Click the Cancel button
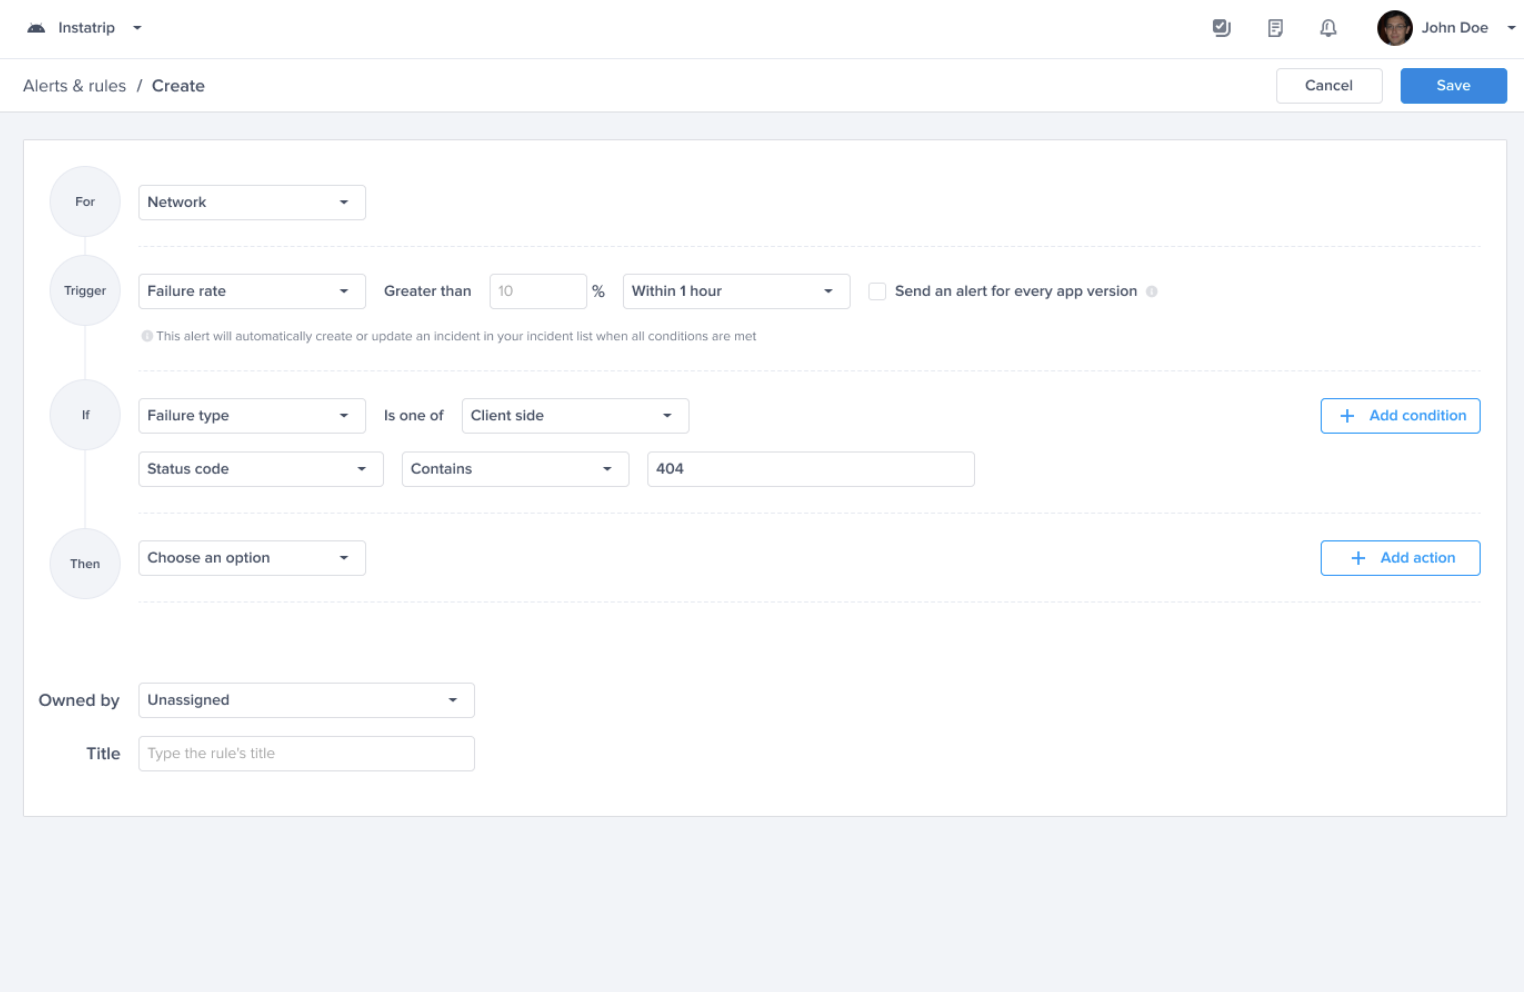Viewport: 1524px width, 992px height. click(x=1328, y=86)
